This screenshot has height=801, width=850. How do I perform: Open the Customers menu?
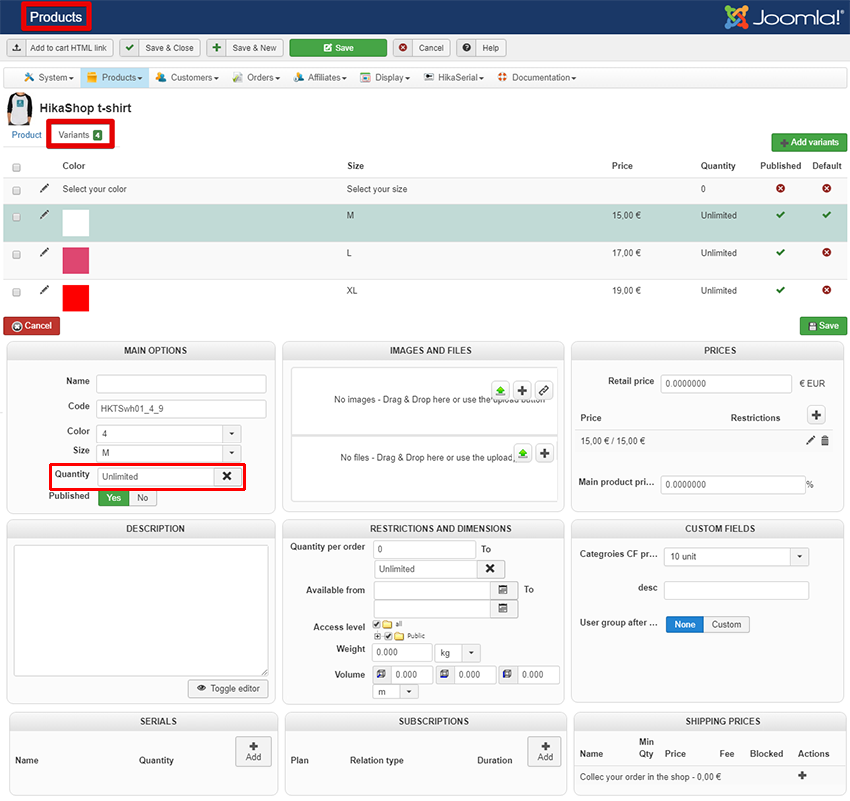click(x=187, y=77)
